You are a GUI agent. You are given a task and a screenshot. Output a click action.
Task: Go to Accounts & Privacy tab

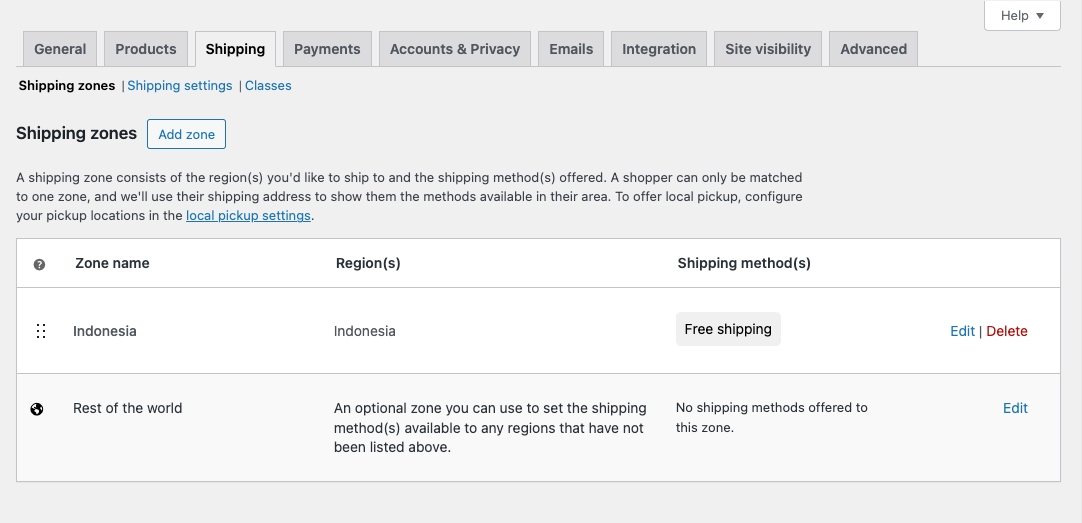click(x=455, y=49)
